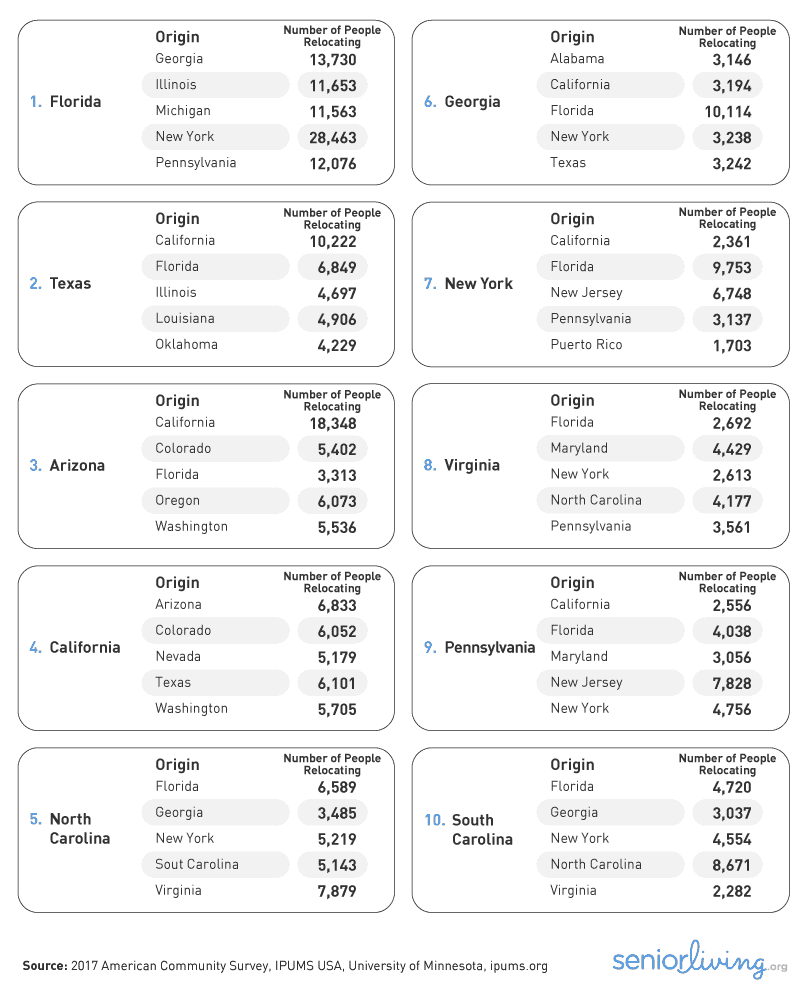
Task: Select the "1. Florida" destination heading
Action: (x=66, y=102)
